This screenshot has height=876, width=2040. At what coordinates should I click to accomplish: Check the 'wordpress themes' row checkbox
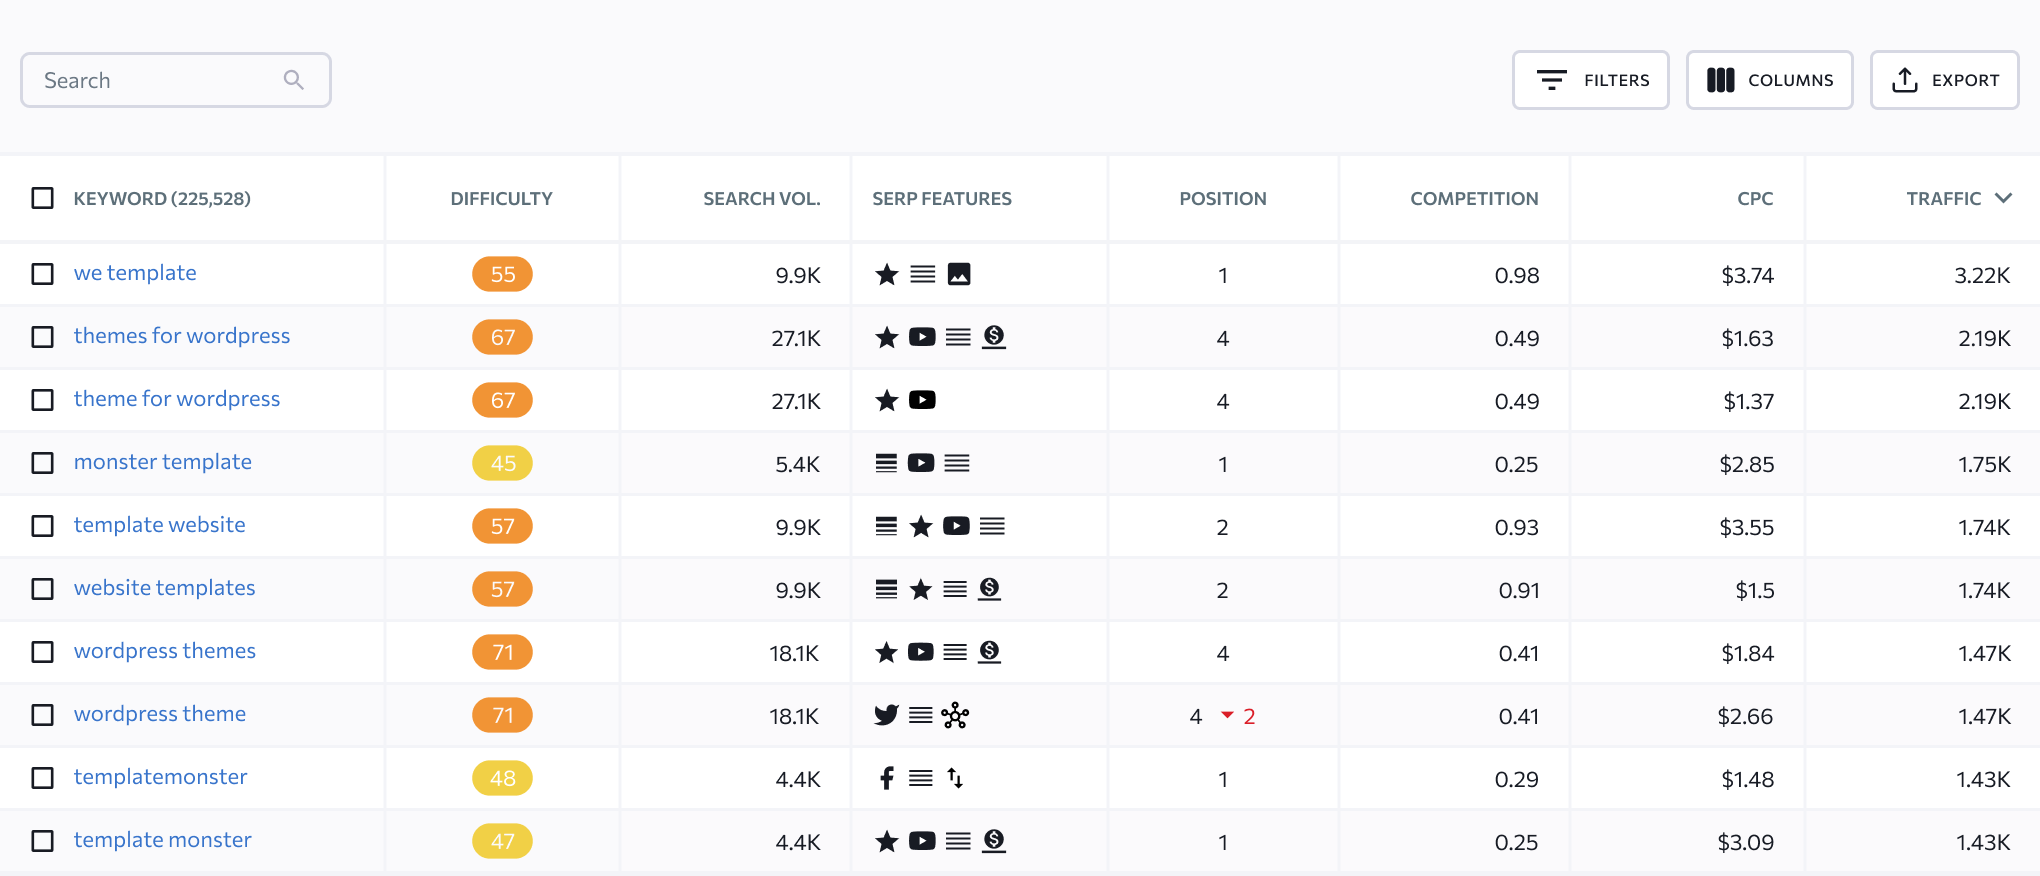[x=43, y=652]
